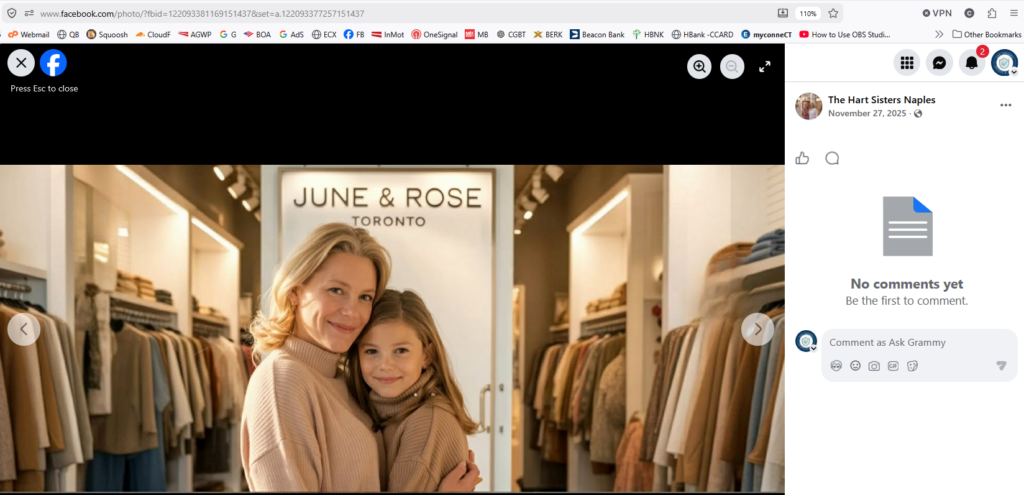Image resolution: width=1024 pixels, height=495 pixels.
Task: Zoom in on the photo
Action: point(699,67)
